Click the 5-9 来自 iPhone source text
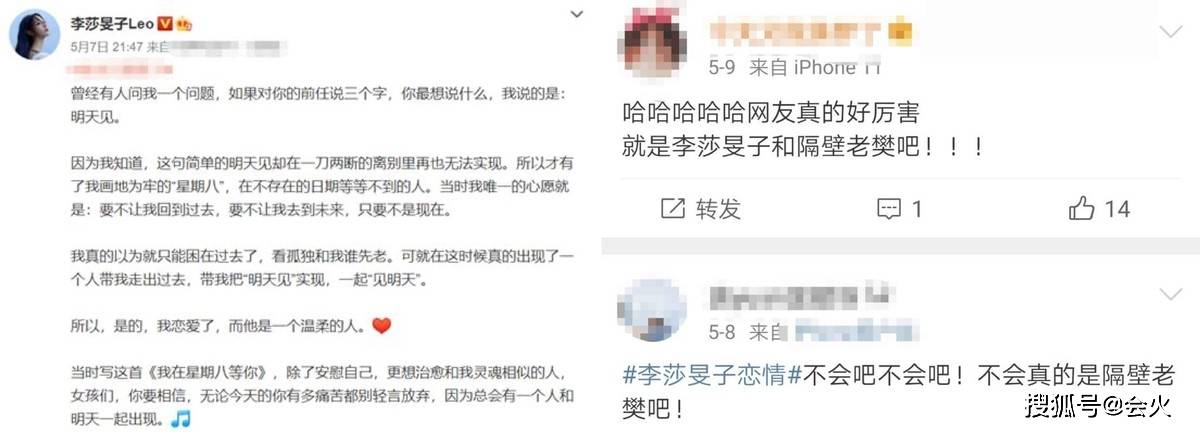The height and width of the screenshot is (432, 1200). (795, 67)
